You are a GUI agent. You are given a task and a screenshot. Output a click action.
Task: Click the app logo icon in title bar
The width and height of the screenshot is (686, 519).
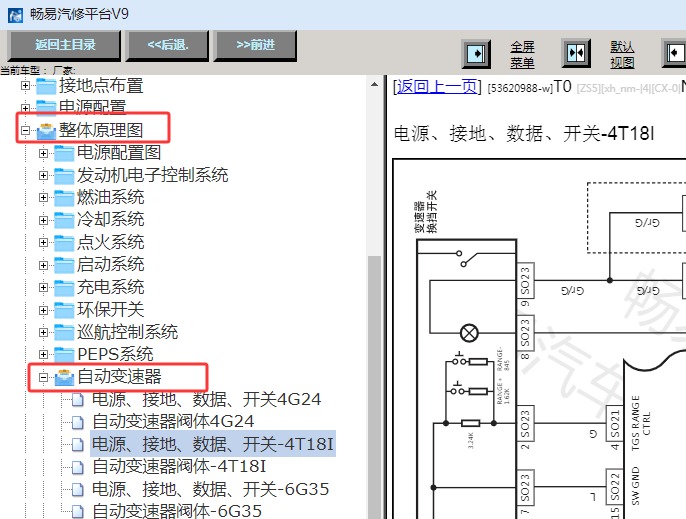15,15
